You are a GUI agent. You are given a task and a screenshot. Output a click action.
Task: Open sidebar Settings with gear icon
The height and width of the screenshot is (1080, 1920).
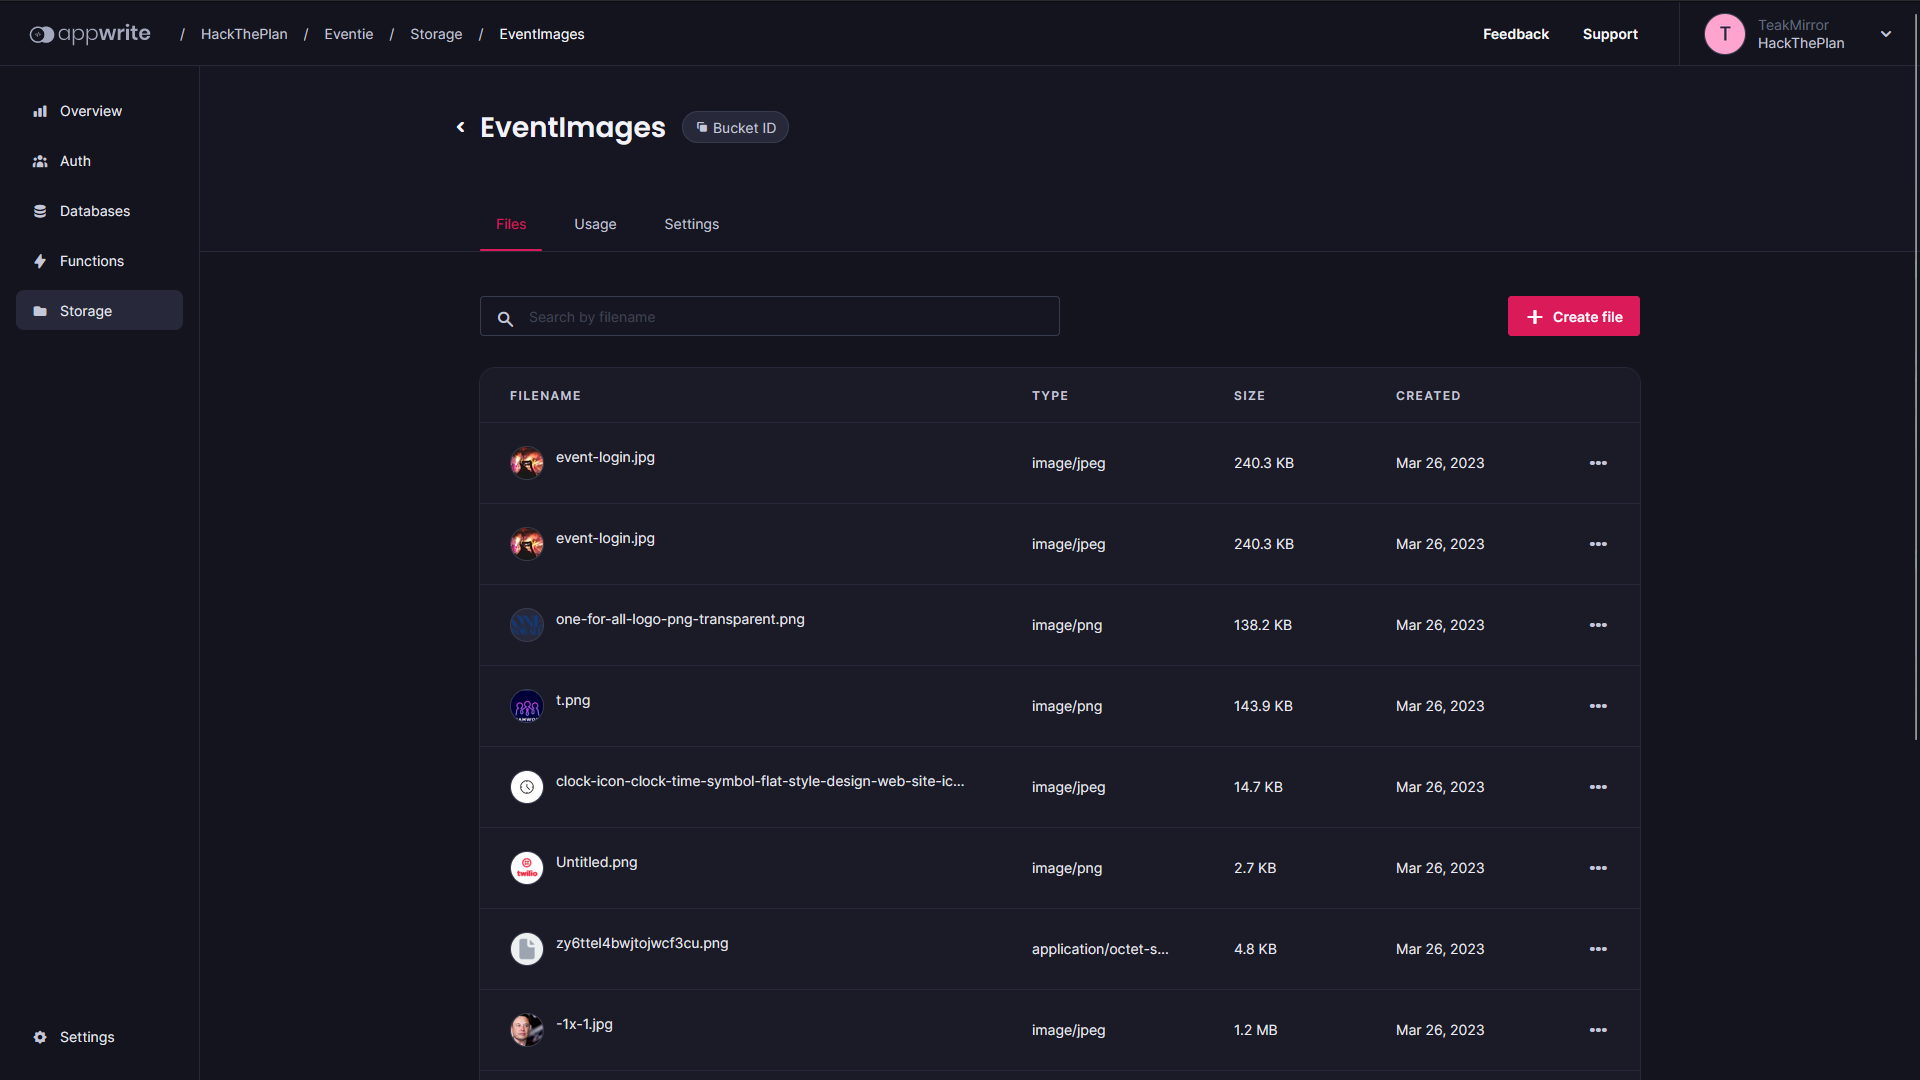point(86,1037)
